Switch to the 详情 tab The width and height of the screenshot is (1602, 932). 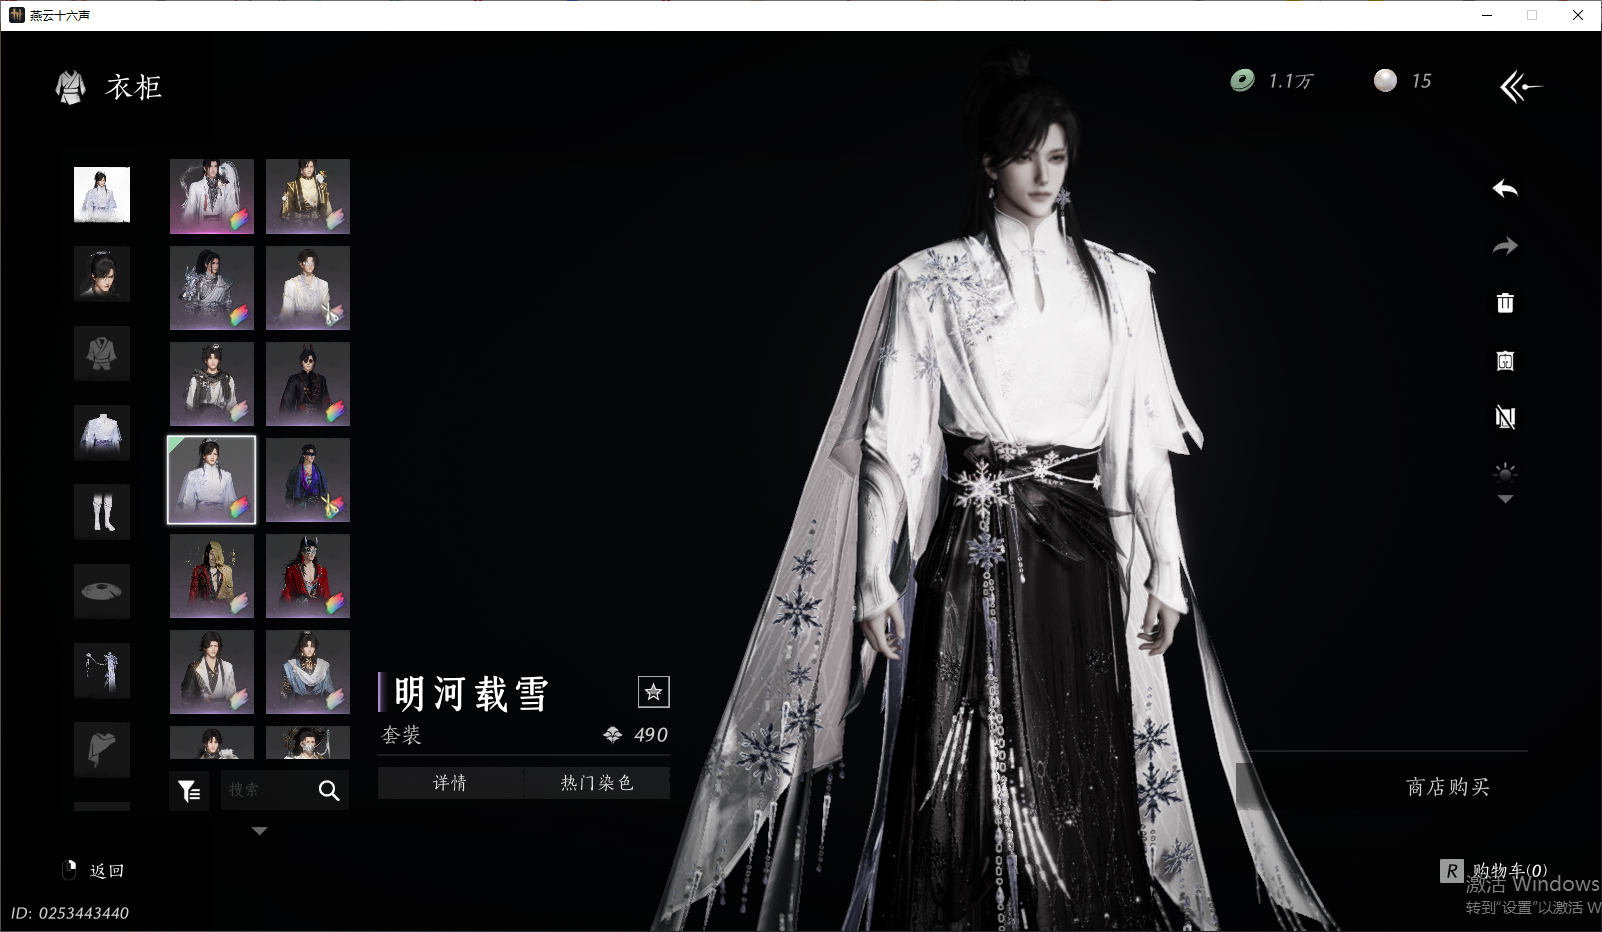click(x=449, y=783)
